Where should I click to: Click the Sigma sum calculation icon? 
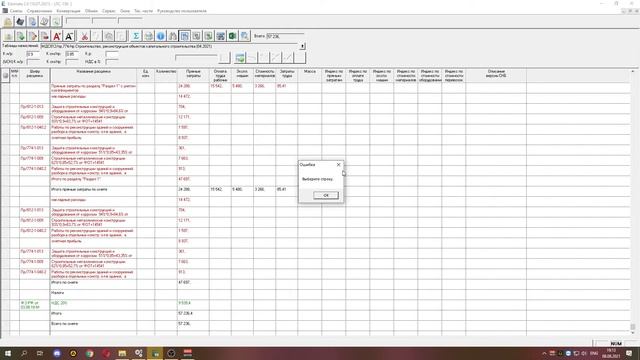(x=136, y=36)
